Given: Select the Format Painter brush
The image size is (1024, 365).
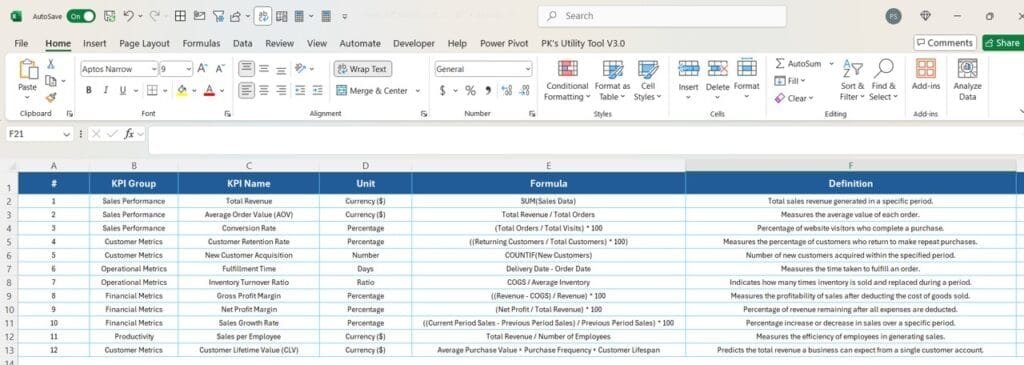Looking at the screenshot, I should point(50,97).
